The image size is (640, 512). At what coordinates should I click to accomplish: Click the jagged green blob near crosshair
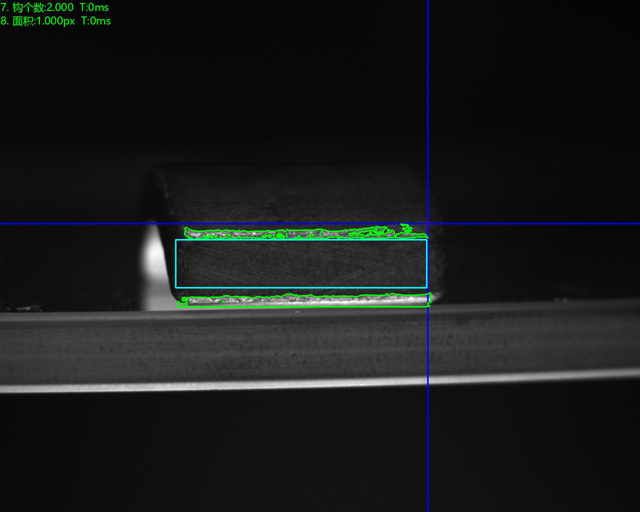[405, 231]
